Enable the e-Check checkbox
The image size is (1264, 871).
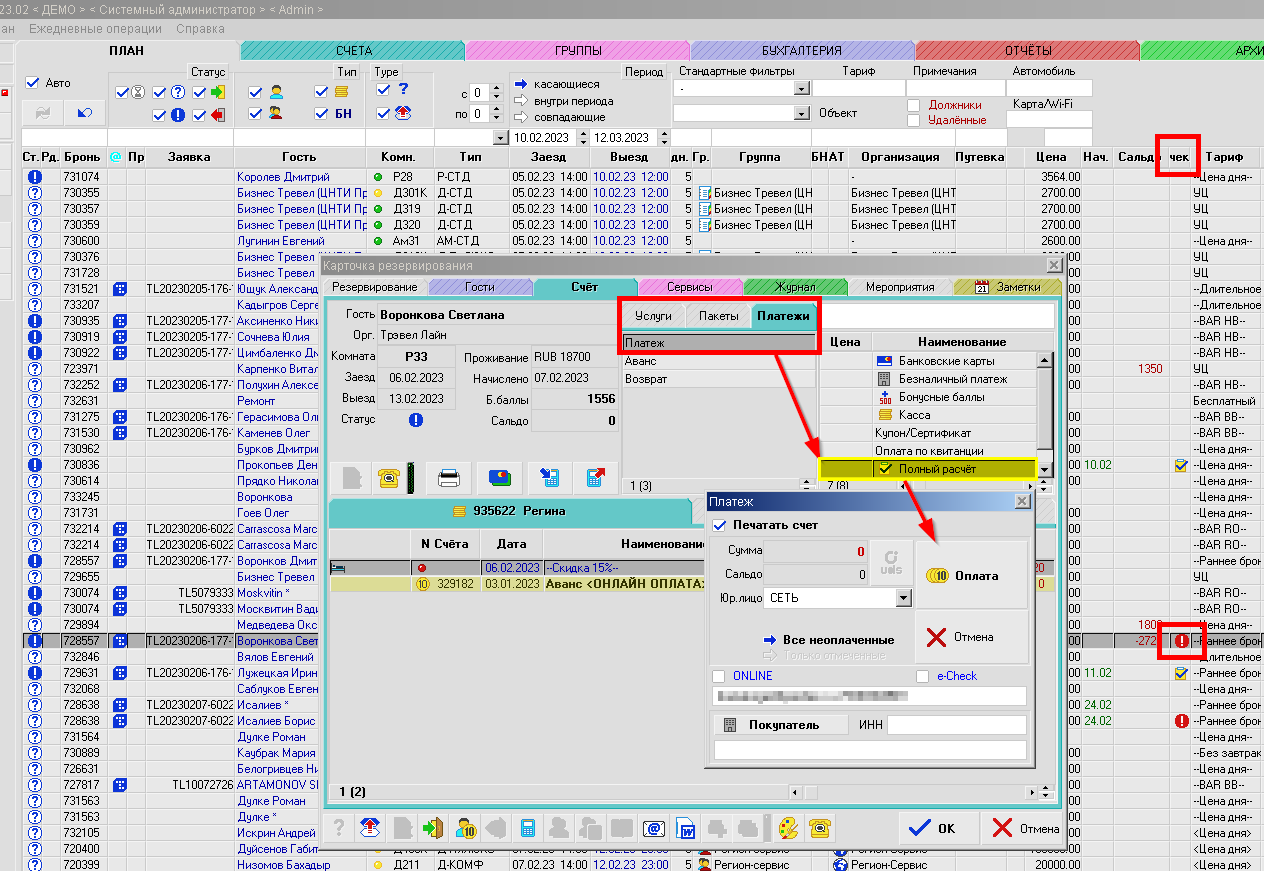(922, 676)
